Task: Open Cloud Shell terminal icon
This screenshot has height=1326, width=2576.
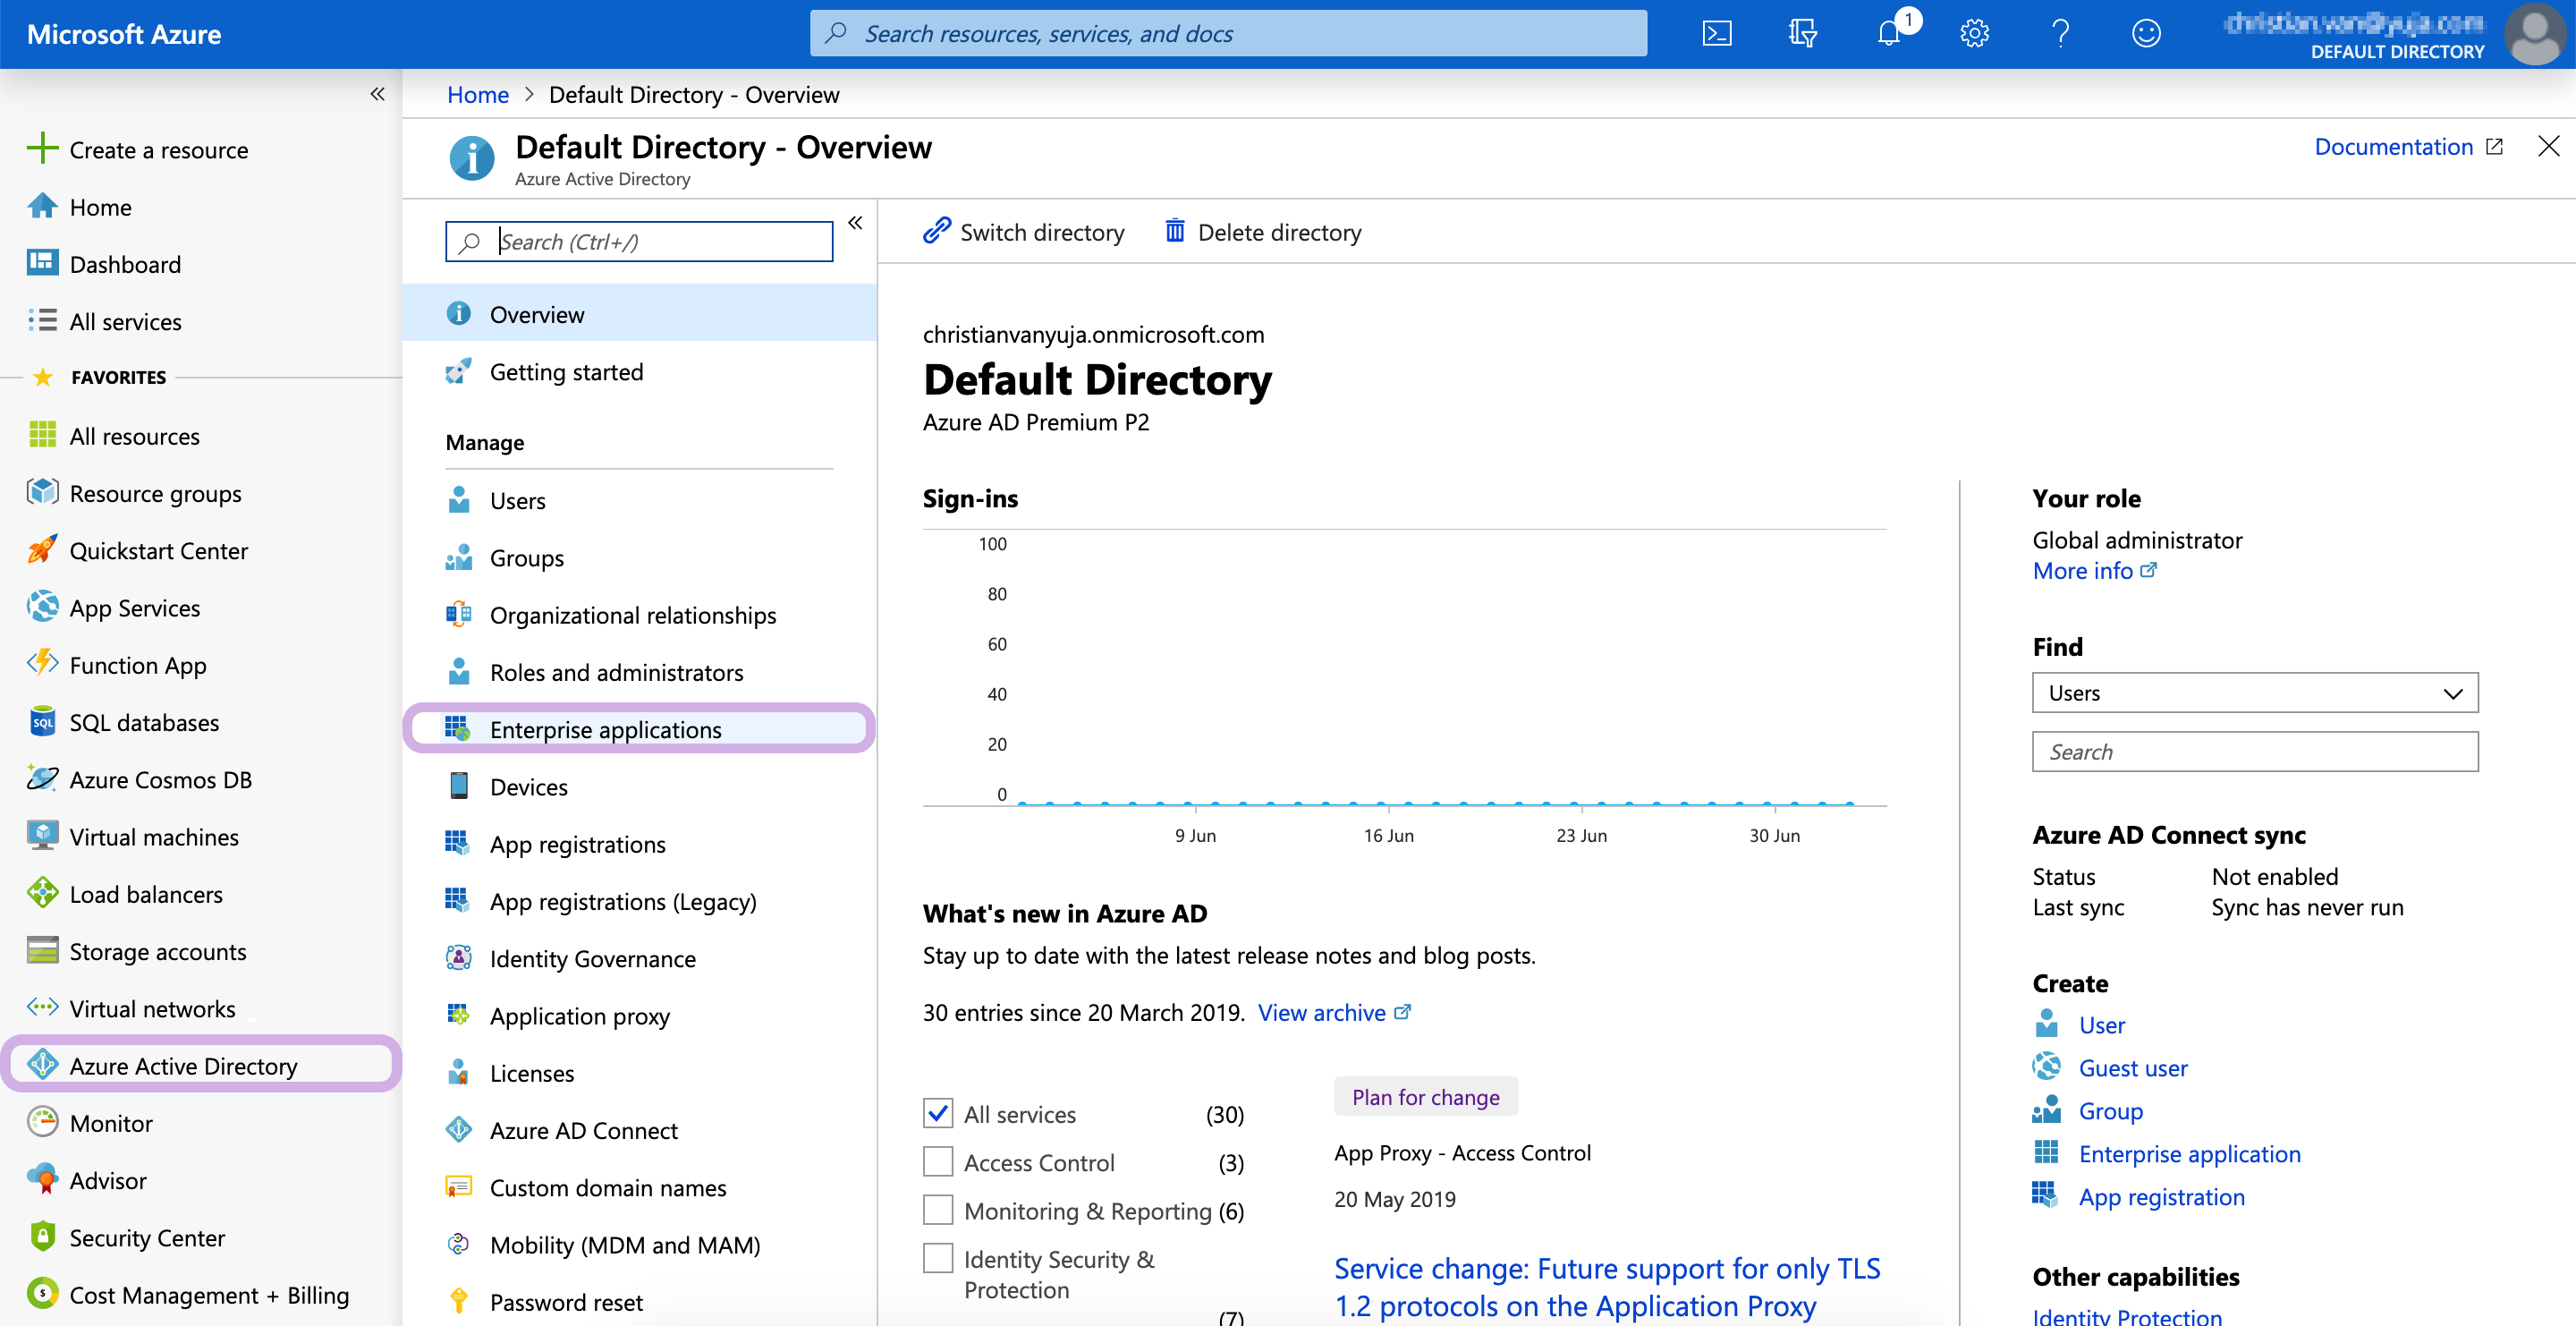Action: 1717,34
